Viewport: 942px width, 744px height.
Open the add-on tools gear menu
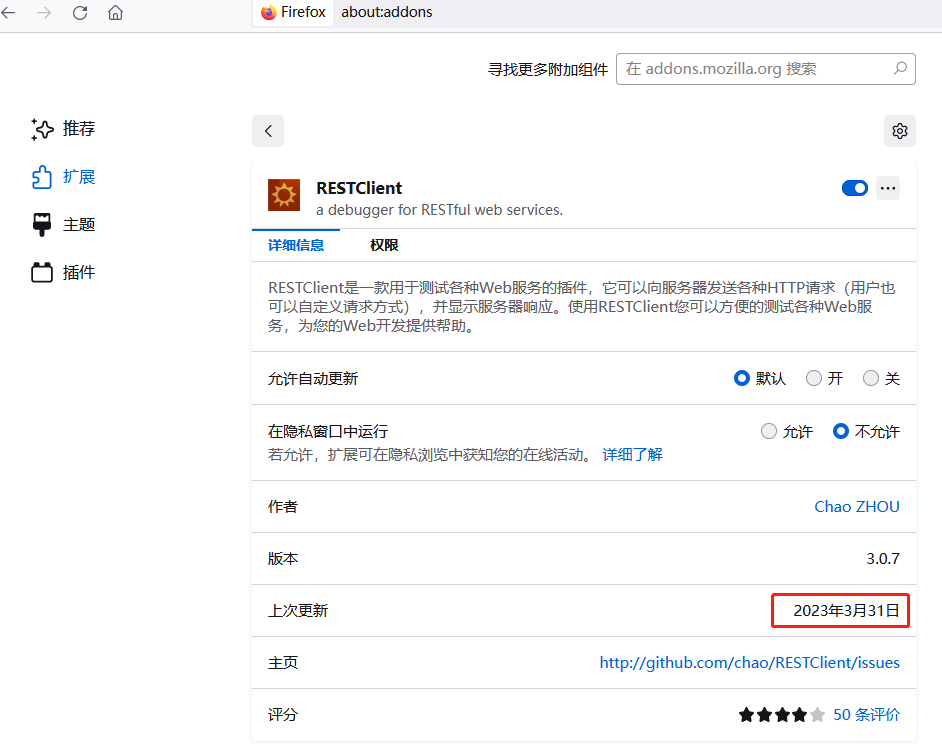[x=899, y=131]
